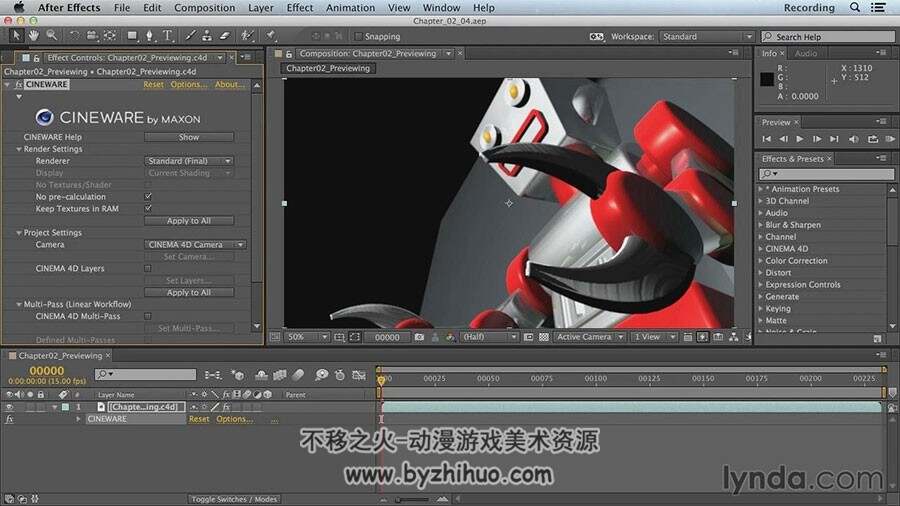Select the Pan Behind anchor tool
This screenshot has width=900, height=506.
[x=110, y=36]
